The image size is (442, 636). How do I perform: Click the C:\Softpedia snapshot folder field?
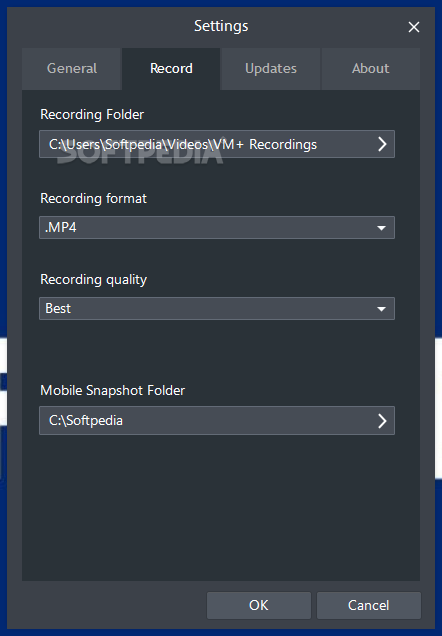217,421
